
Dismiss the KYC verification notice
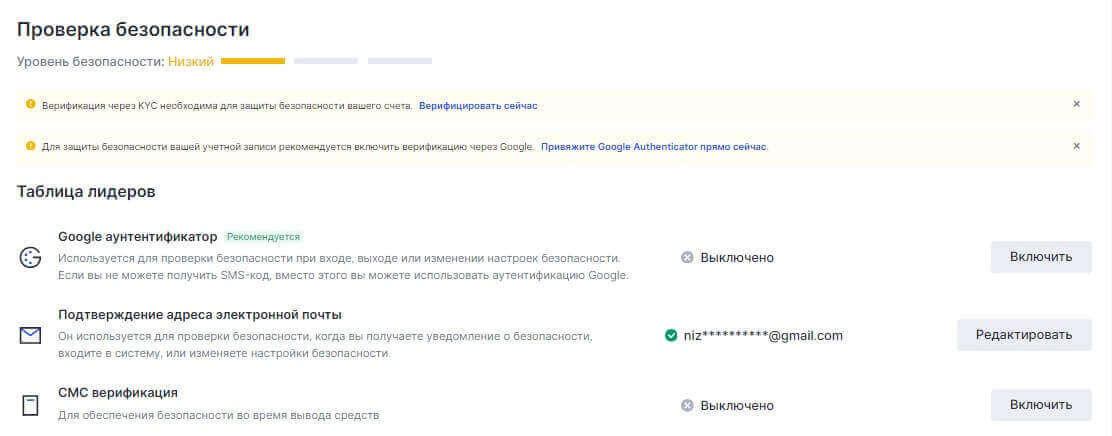1076,104
